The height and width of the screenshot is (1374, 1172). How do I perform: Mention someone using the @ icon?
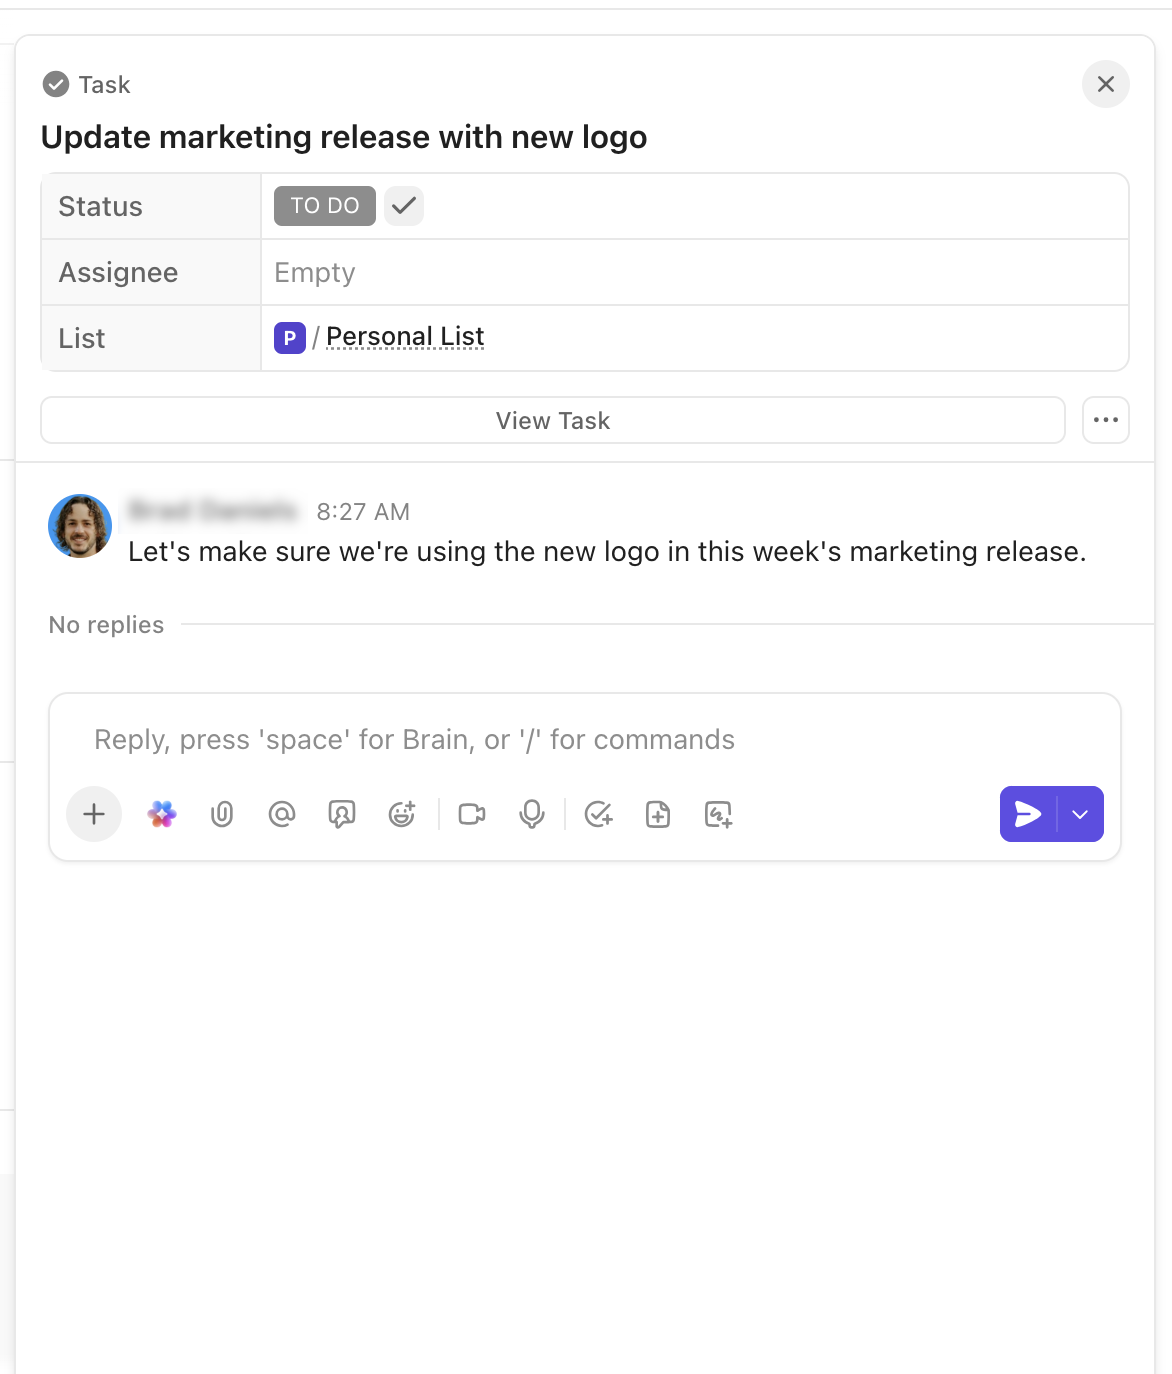tap(282, 814)
